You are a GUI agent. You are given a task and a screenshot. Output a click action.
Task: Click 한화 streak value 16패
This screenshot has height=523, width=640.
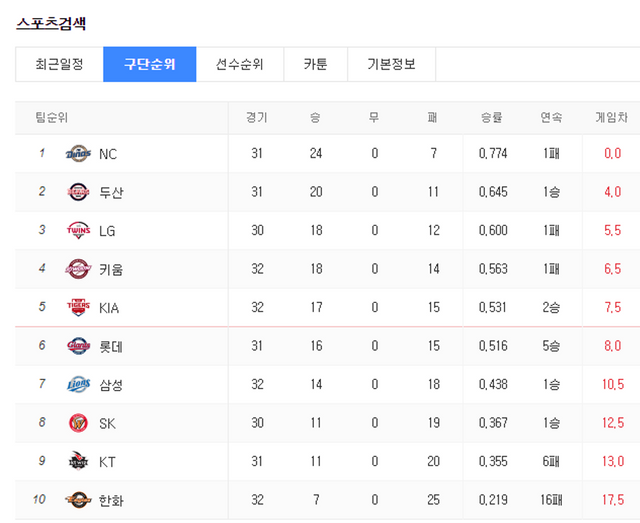(x=551, y=500)
